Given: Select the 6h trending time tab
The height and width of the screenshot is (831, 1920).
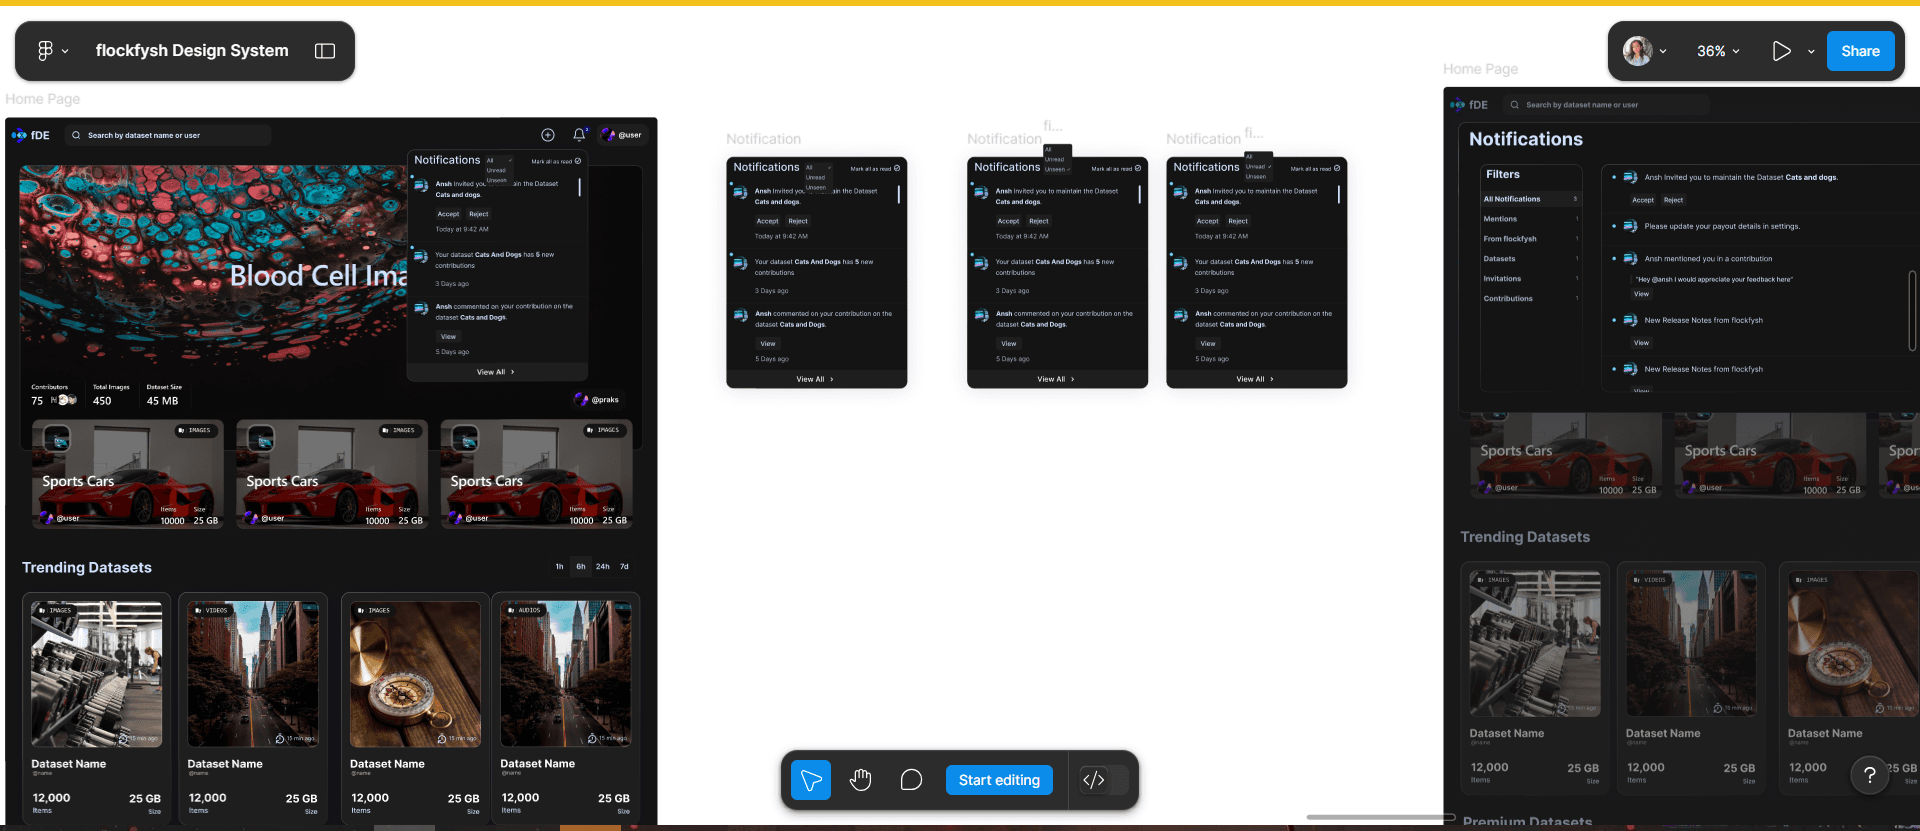Looking at the screenshot, I should (x=581, y=567).
